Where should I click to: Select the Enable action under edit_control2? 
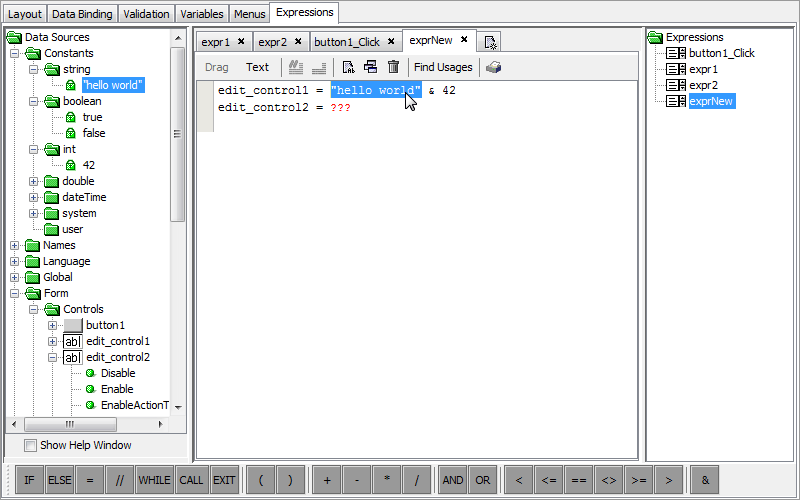[116, 389]
